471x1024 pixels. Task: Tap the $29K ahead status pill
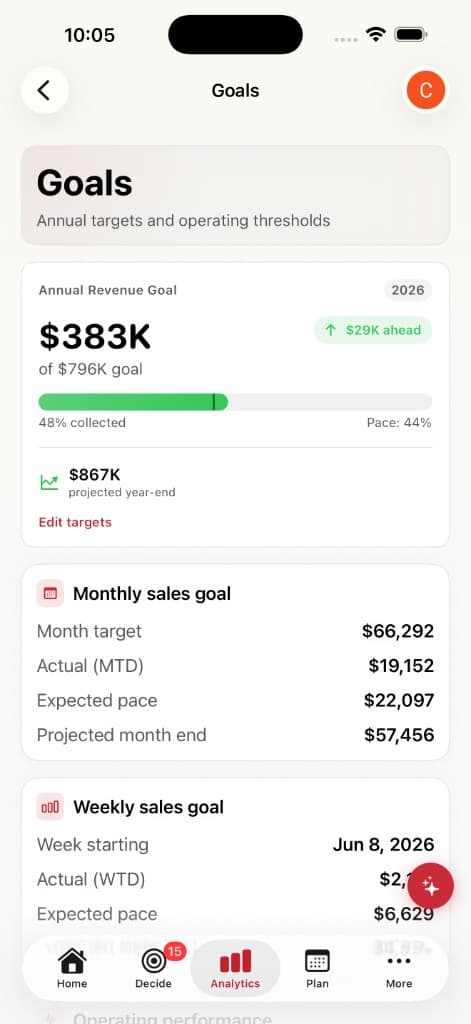372,330
